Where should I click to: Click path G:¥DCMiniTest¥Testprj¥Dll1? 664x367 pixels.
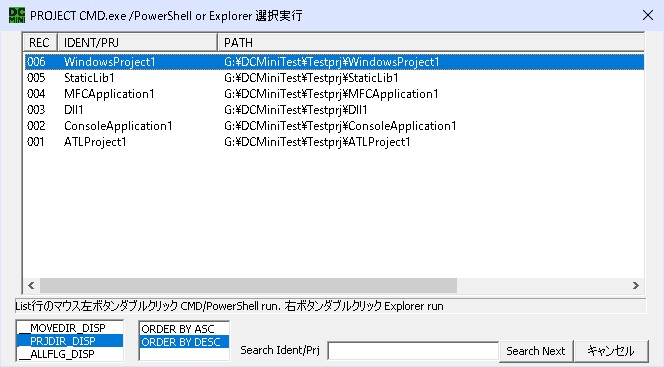point(296,110)
